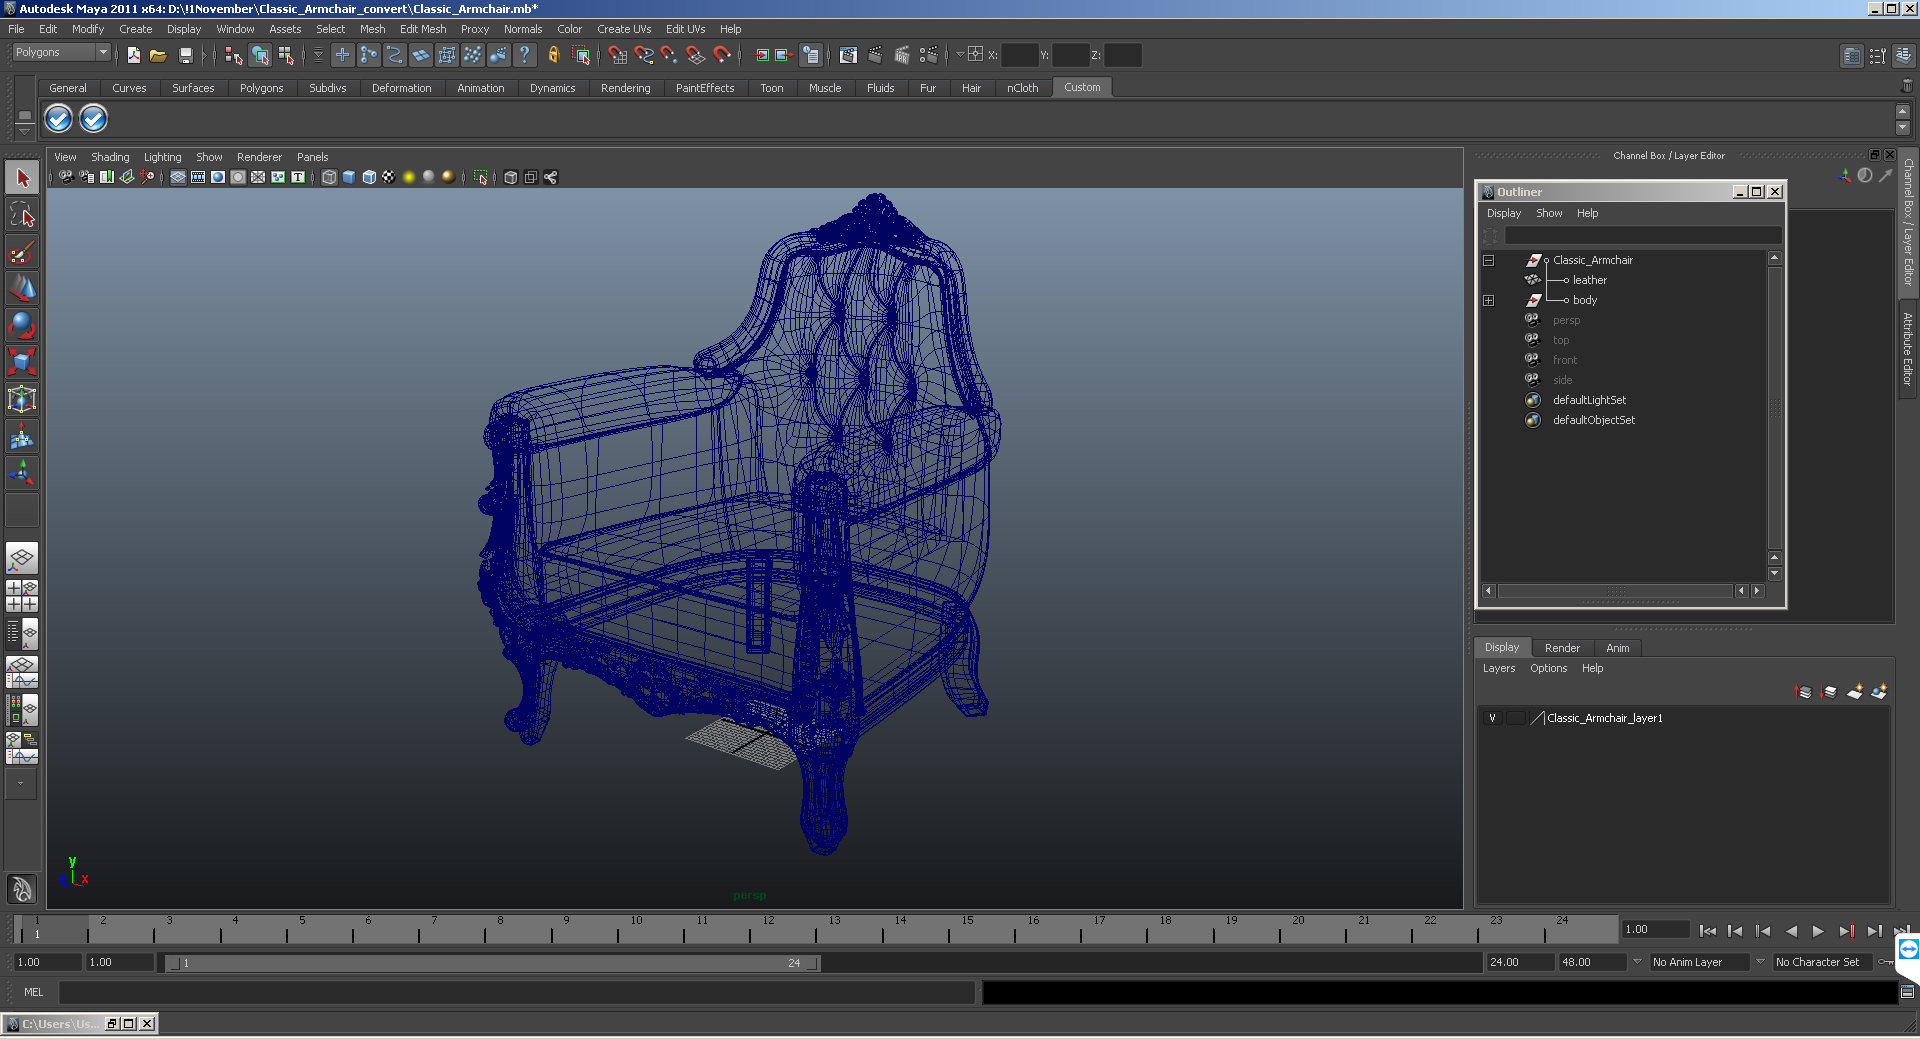
Task: Switch to the Render layer tab
Action: tap(1562, 648)
